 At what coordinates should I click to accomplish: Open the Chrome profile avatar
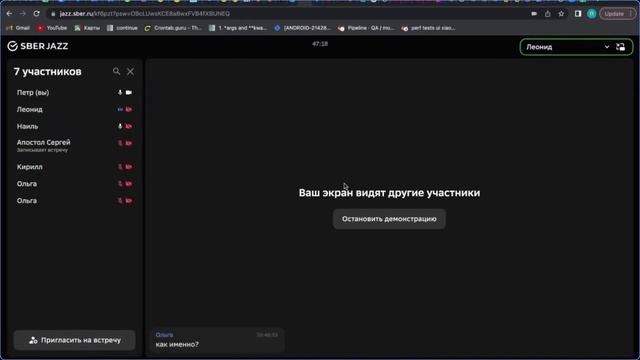[x=591, y=13]
